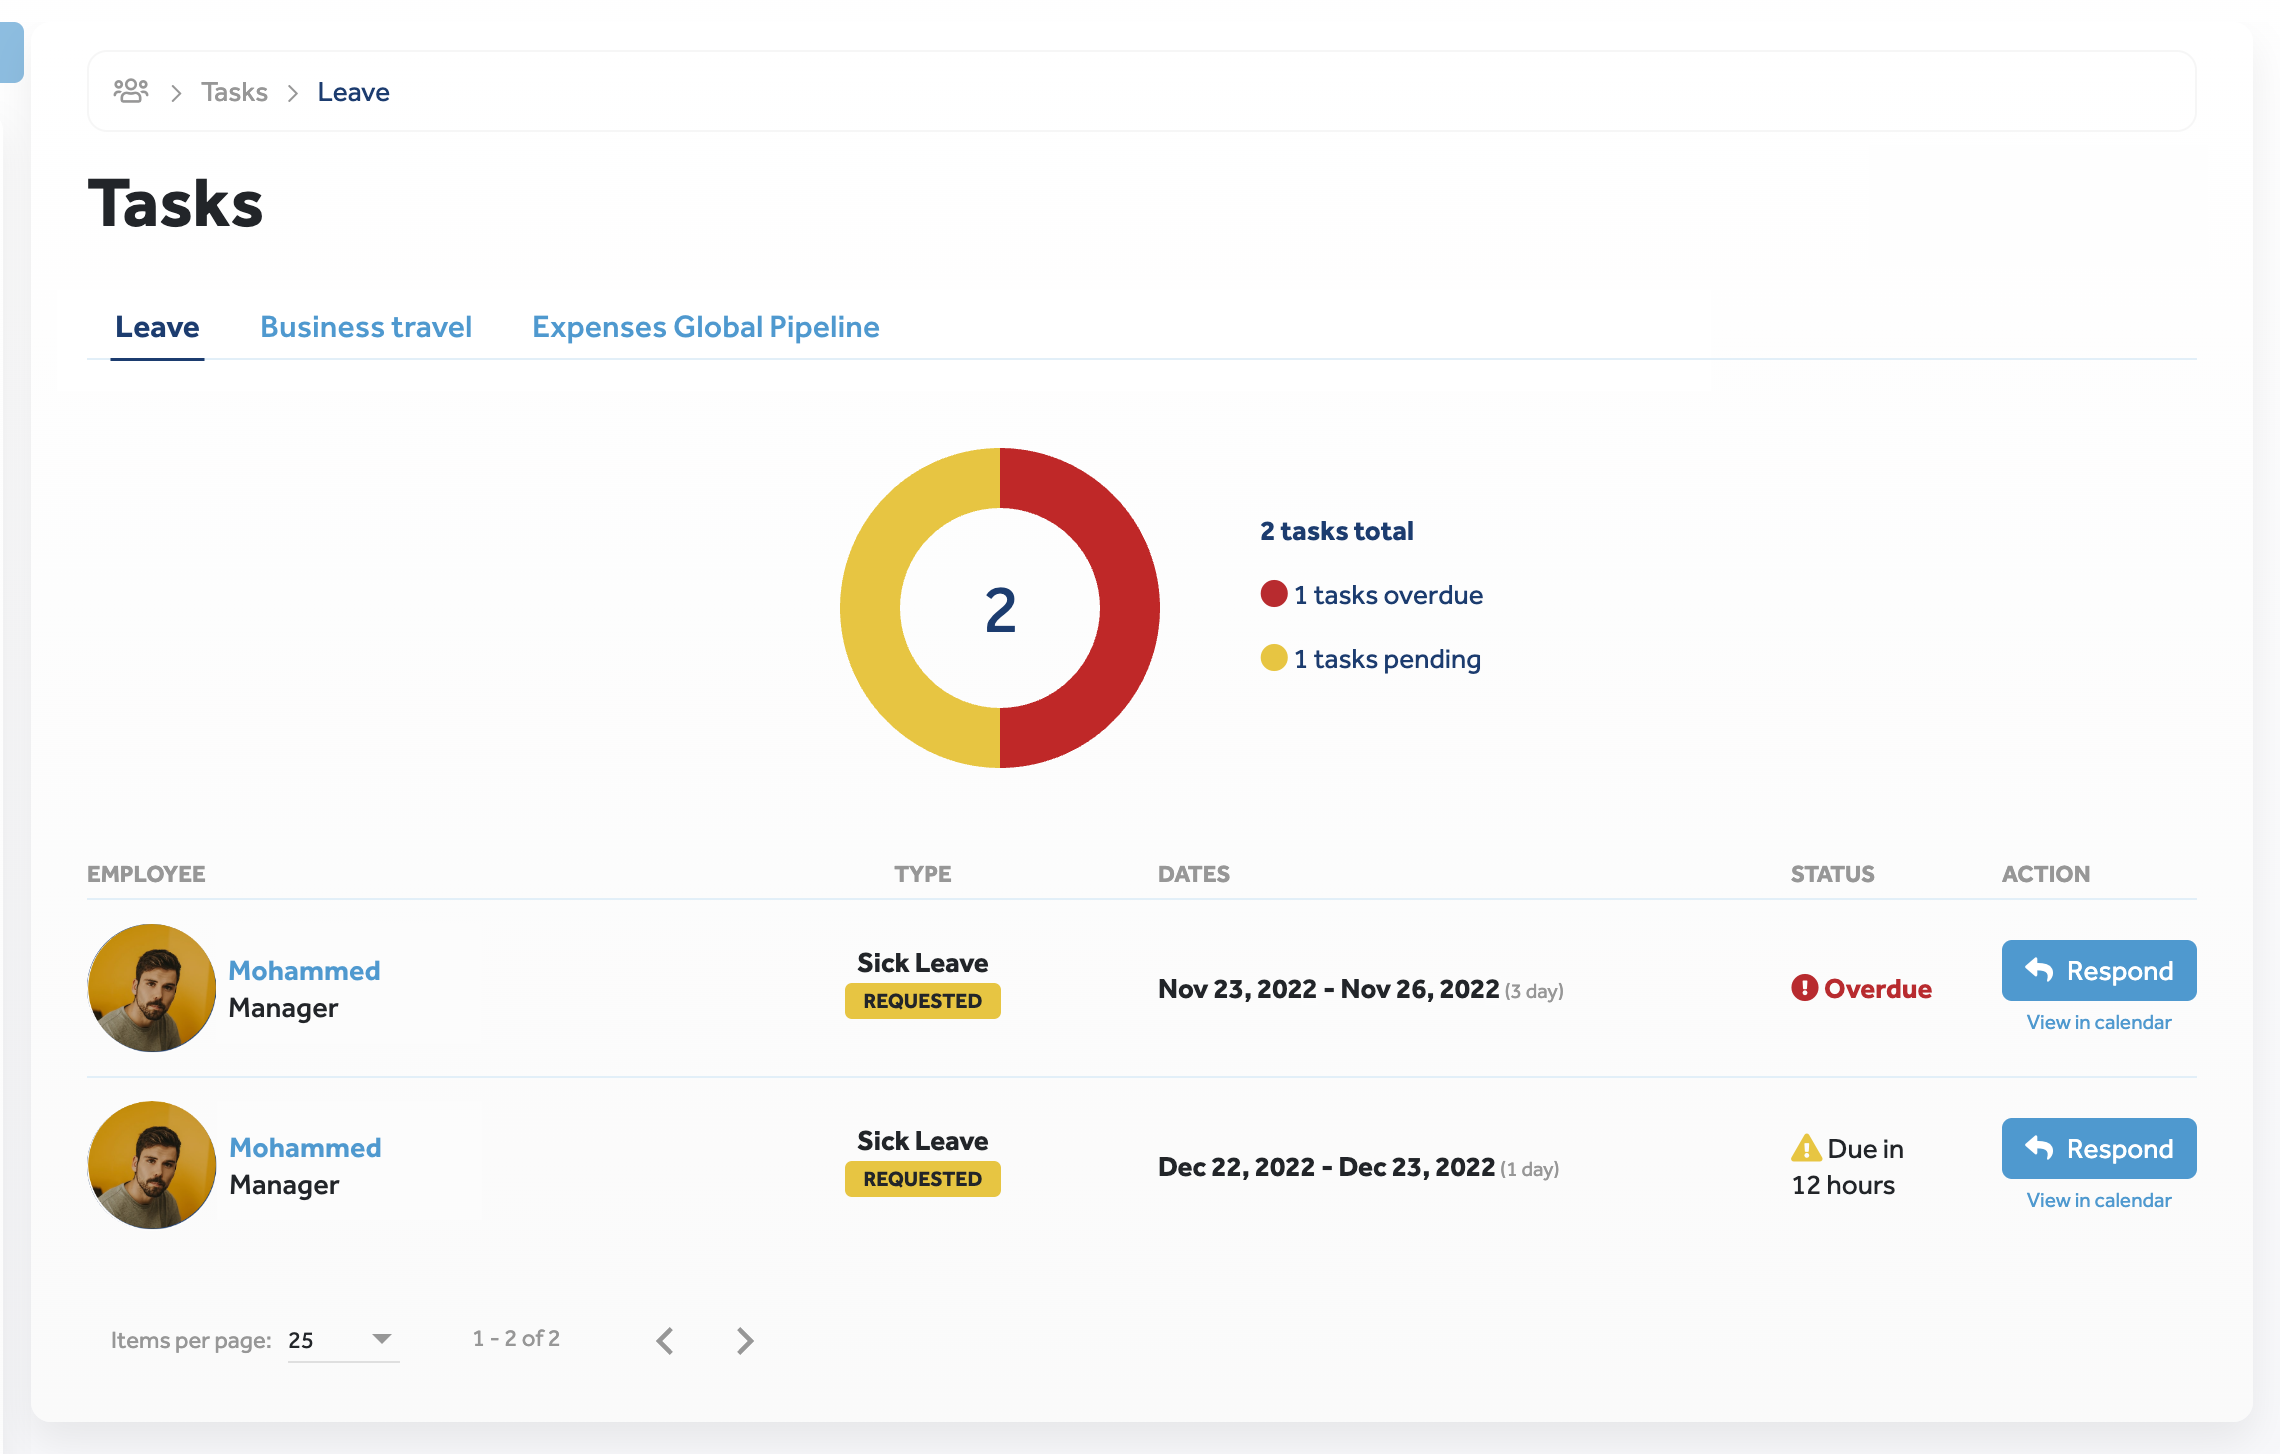Open the Items per page dropdown
The height and width of the screenshot is (1454, 2280).
tap(343, 1340)
